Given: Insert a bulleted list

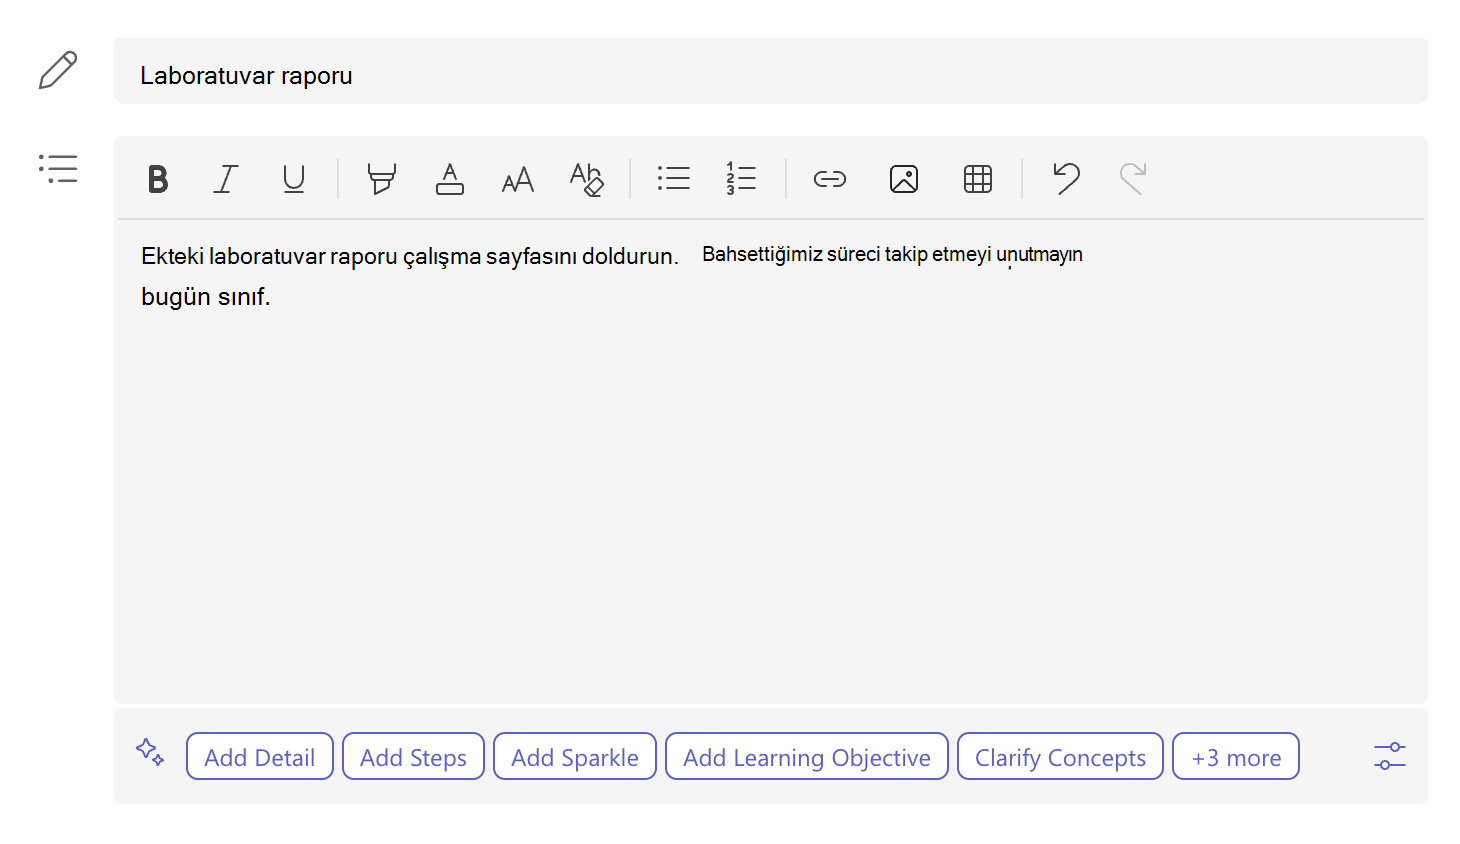Looking at the screenshot, I should coord(674,179).
